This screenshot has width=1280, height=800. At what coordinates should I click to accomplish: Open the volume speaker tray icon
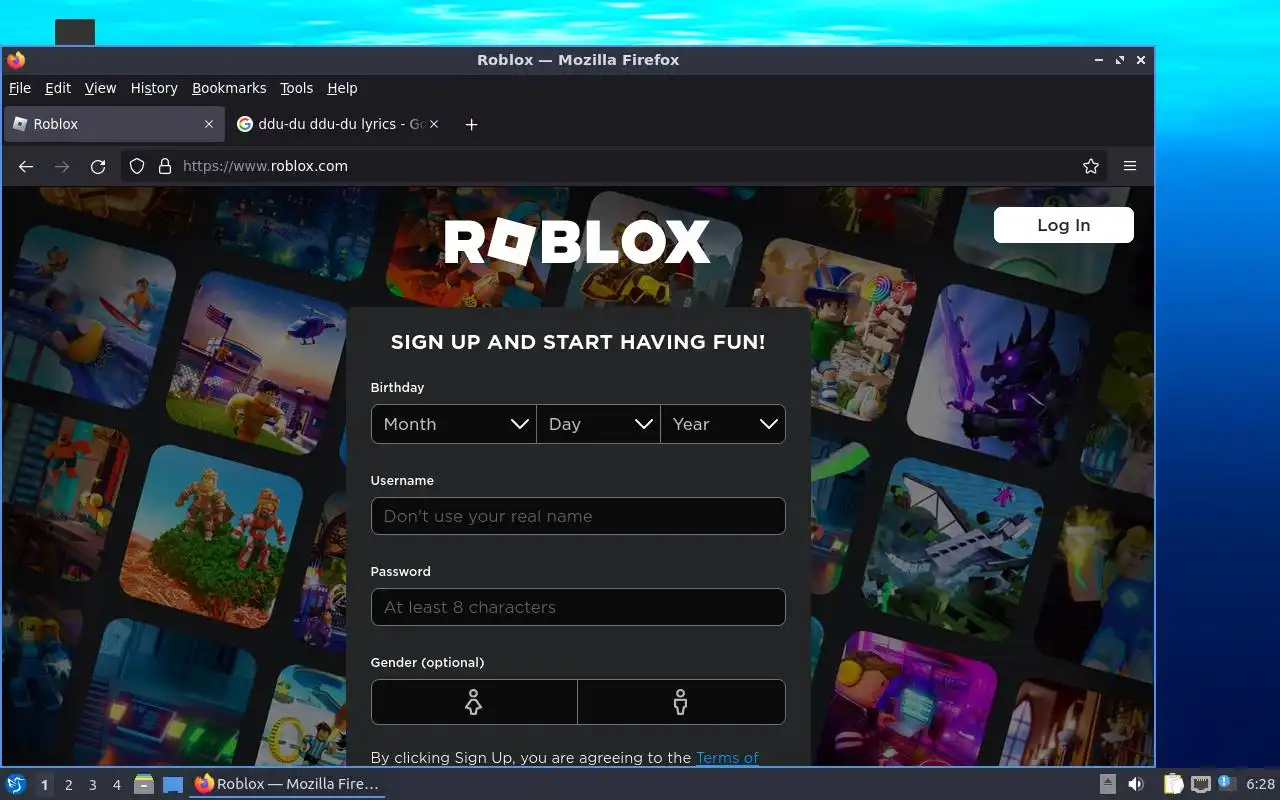point(1136,784)
